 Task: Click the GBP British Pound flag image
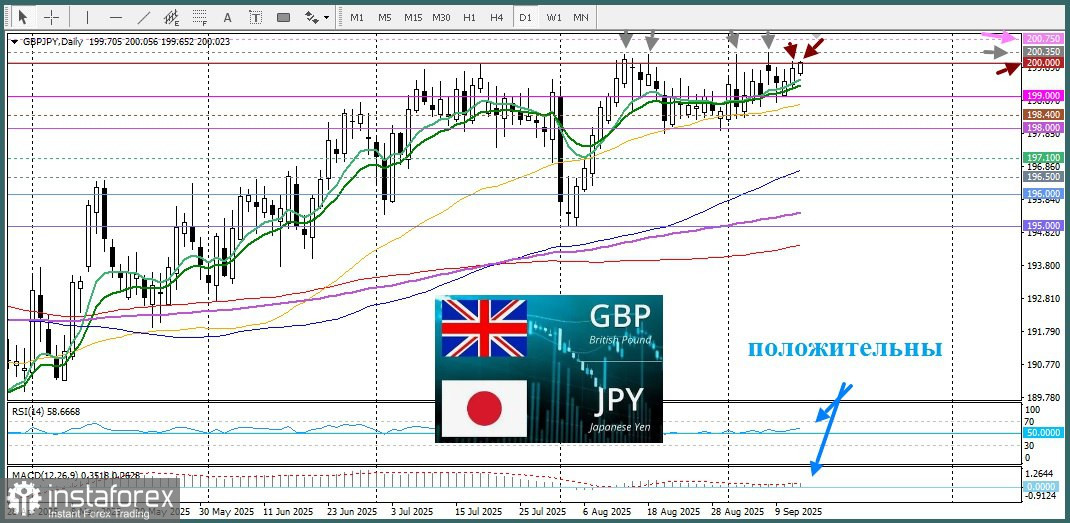(485, 328)
